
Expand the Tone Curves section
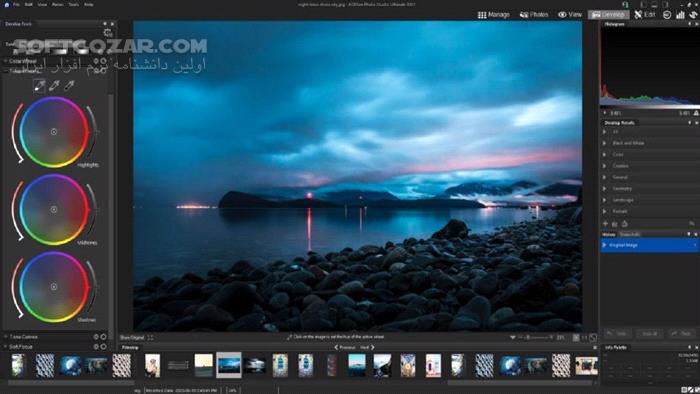coord(5,337)
